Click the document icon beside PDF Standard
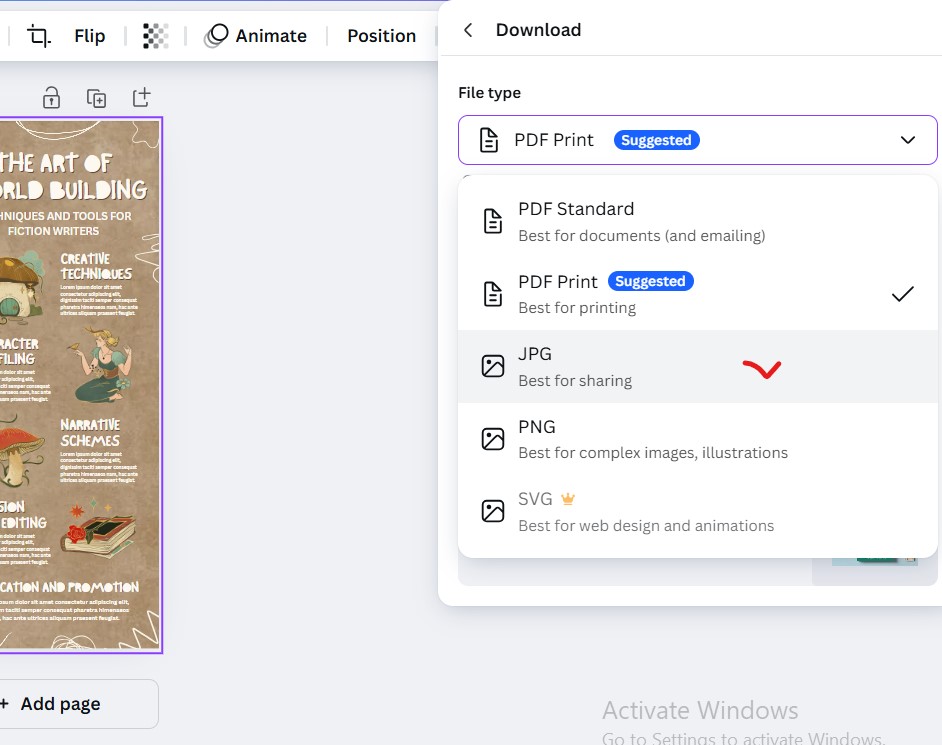 [493, 221]
